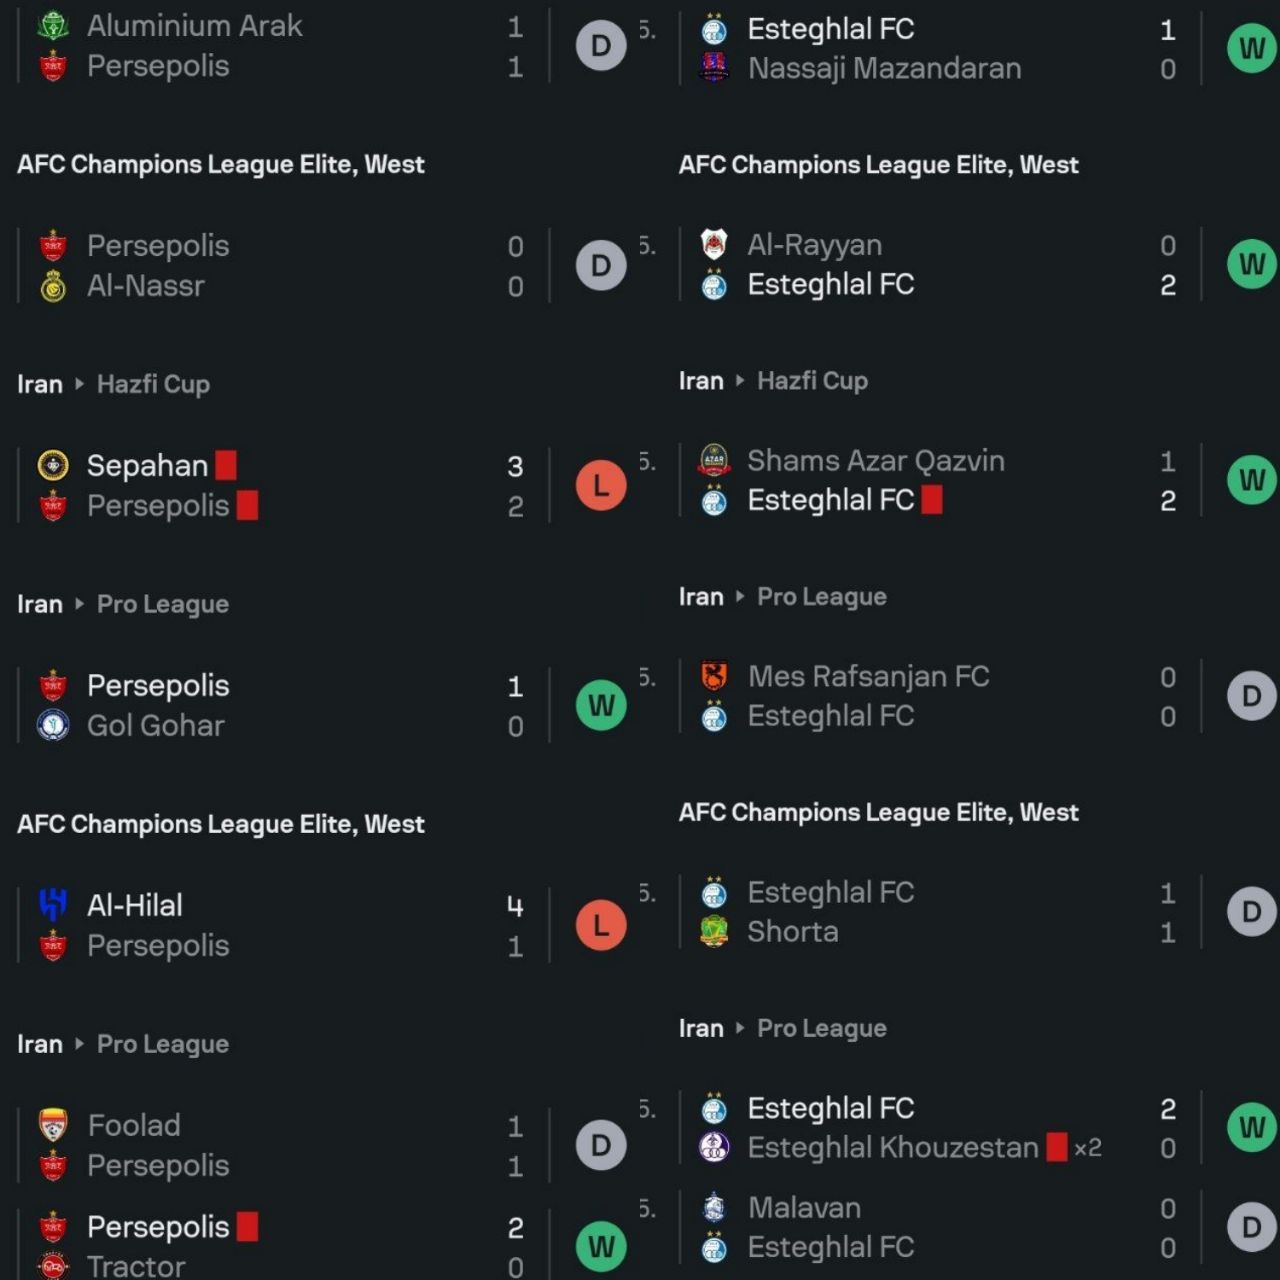Open the Hazfi Cup link in the right column

coord(812,381)
